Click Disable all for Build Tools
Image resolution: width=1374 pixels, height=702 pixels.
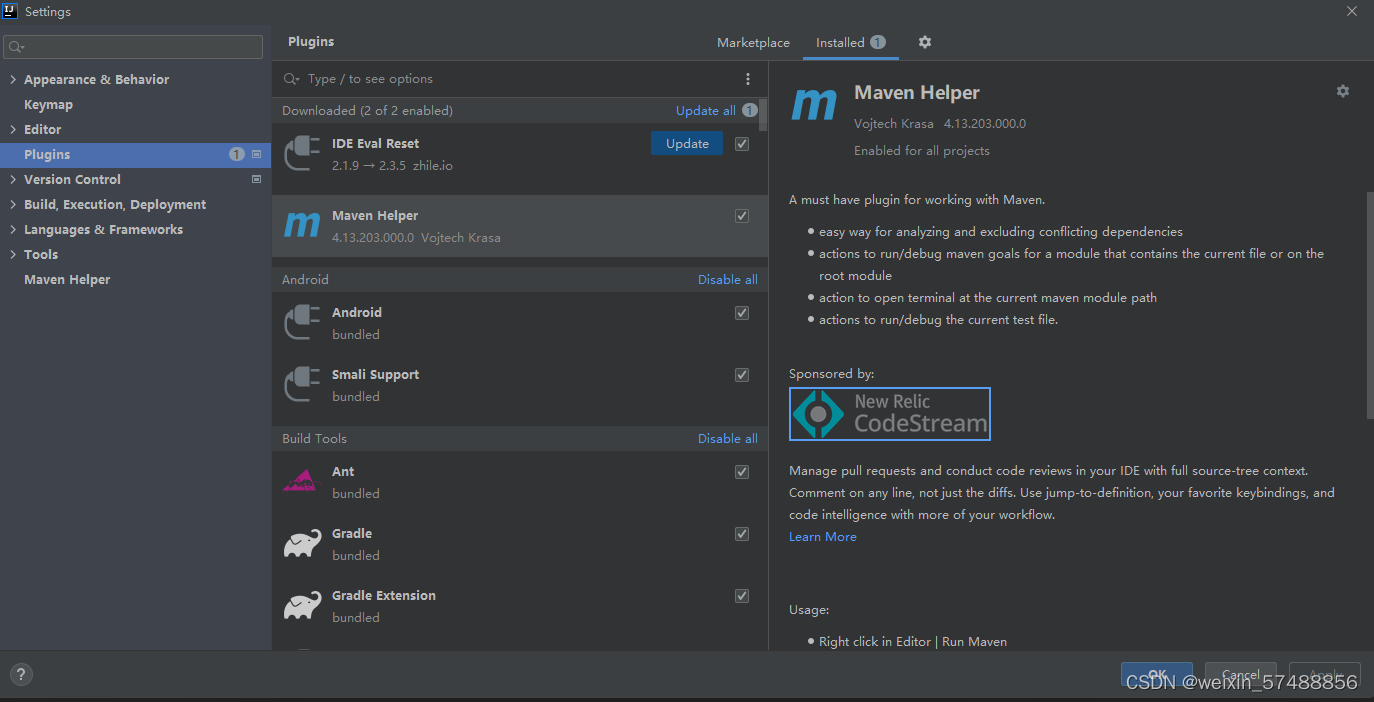pyautogui.click(x=728, y=439)
